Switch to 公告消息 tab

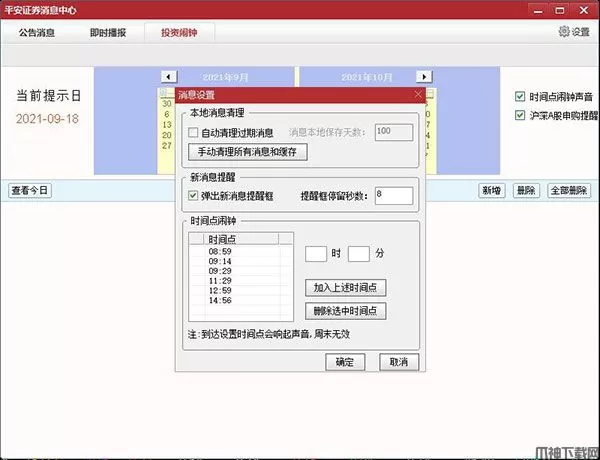37,33
